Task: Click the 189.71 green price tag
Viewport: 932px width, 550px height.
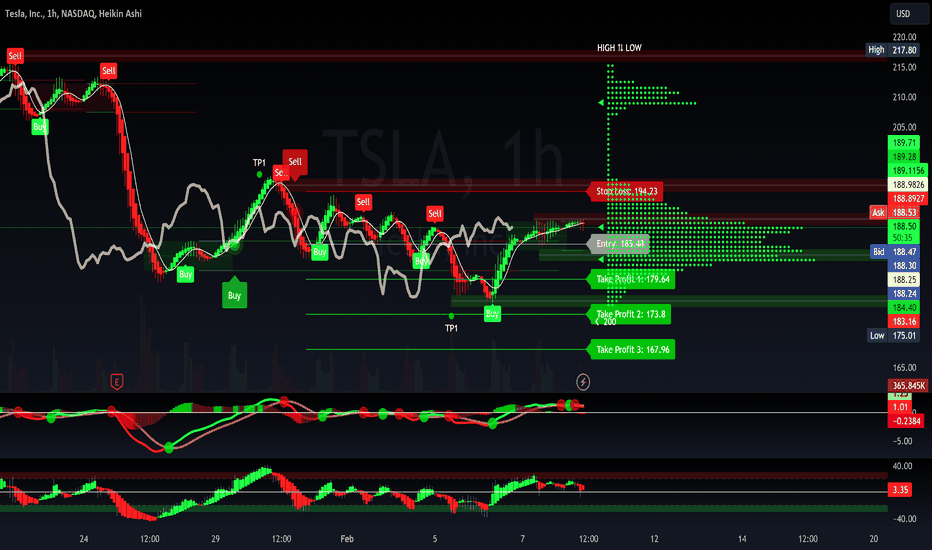Action: (904, 143)
